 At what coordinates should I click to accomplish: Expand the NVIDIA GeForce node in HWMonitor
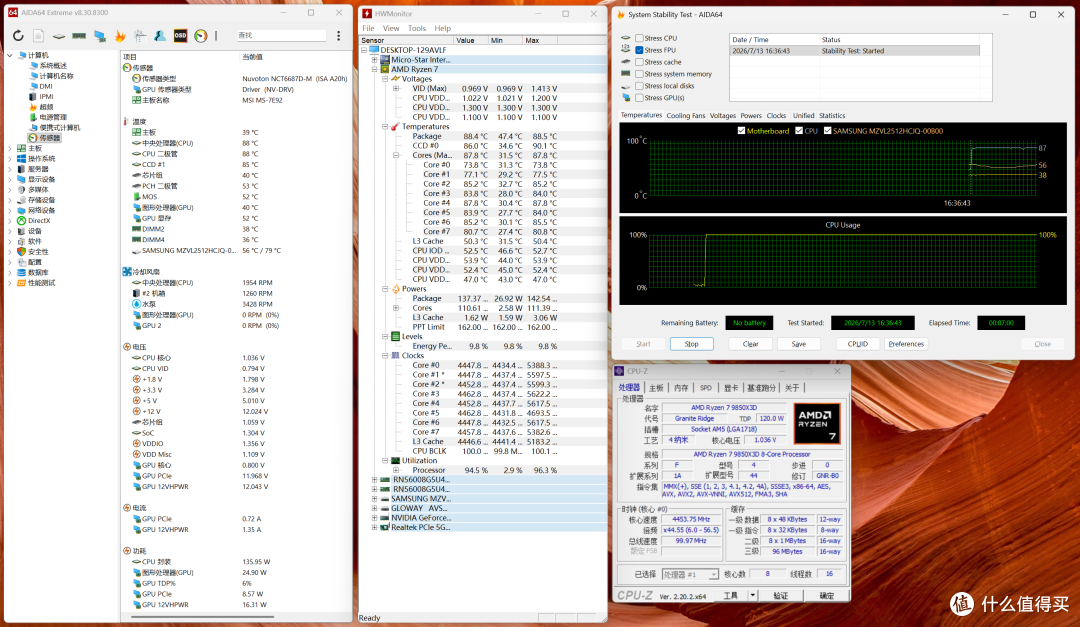tap(375, 518)
